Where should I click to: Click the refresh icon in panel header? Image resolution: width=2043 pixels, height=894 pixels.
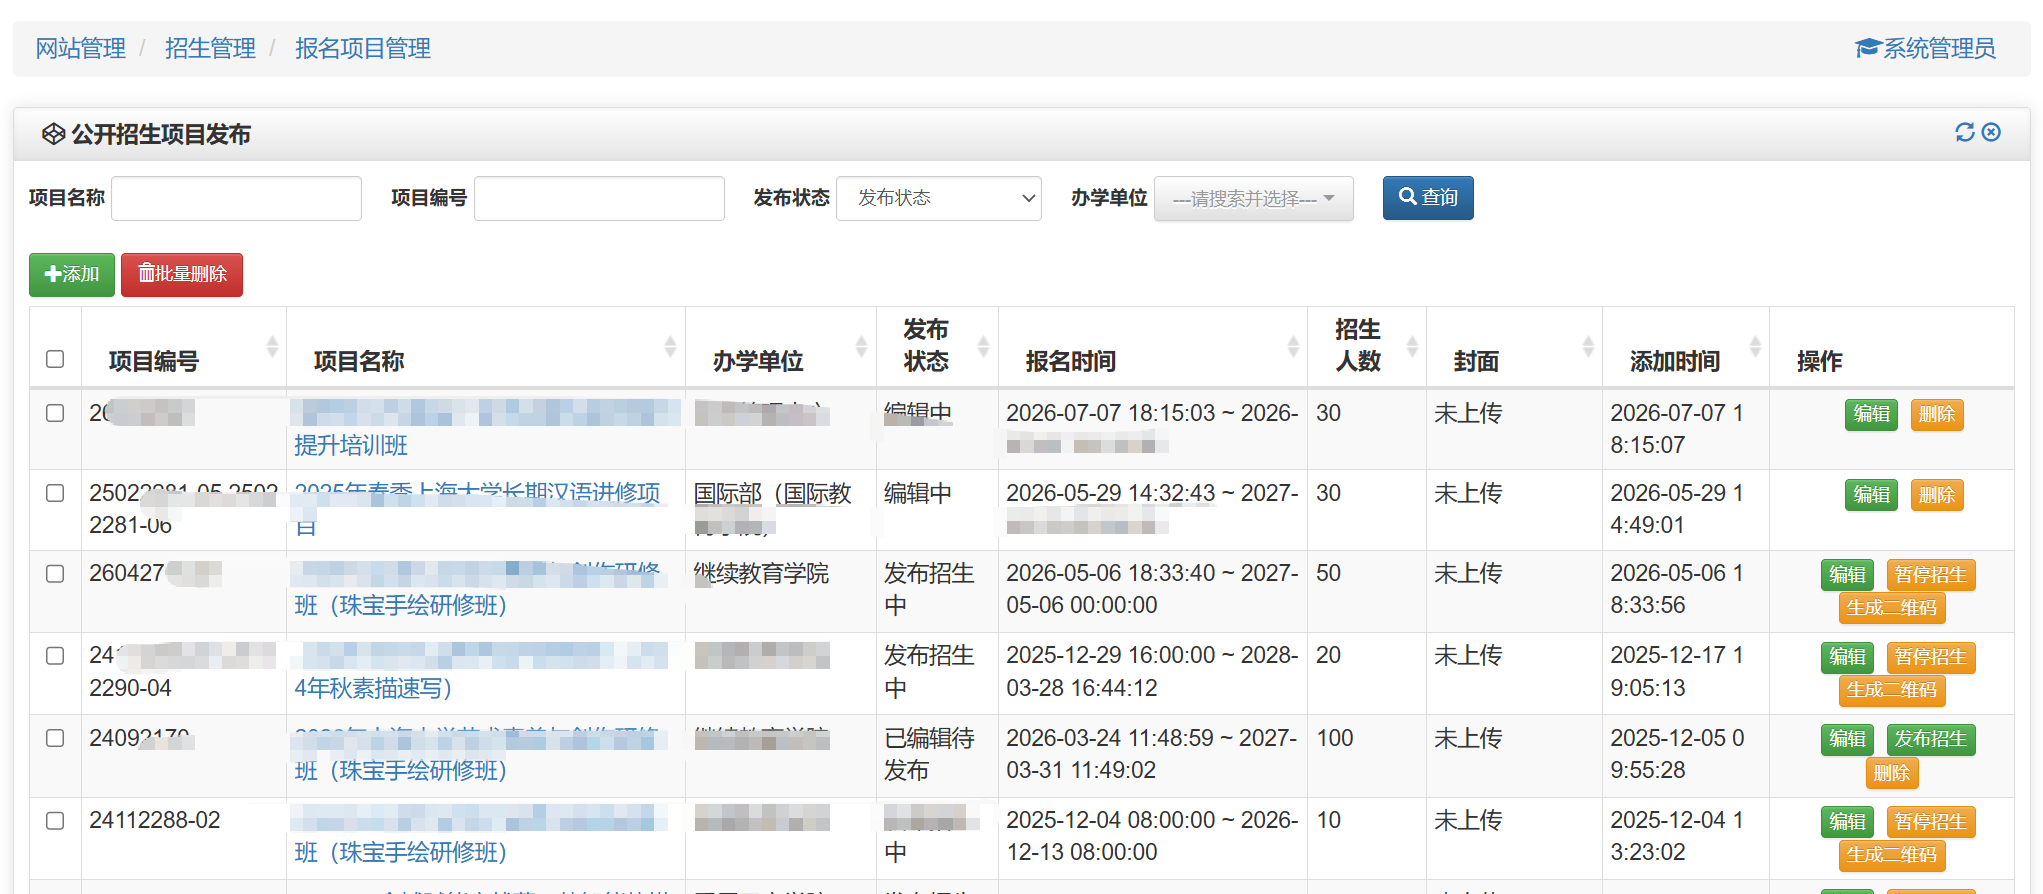pyautogui.click(x=1965, y=132)
